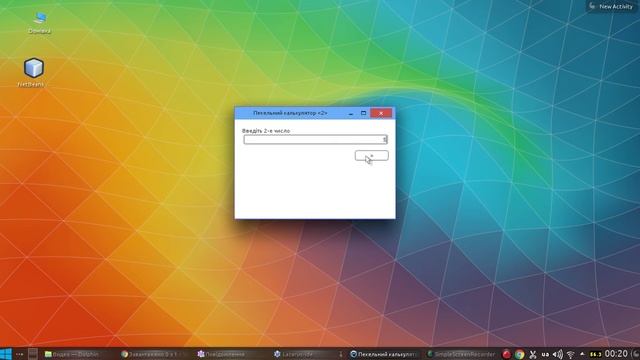Screen dimensions: 640x360
Task: Click the button below the number field
Action: pyautogui.click(x=371, y=156)
